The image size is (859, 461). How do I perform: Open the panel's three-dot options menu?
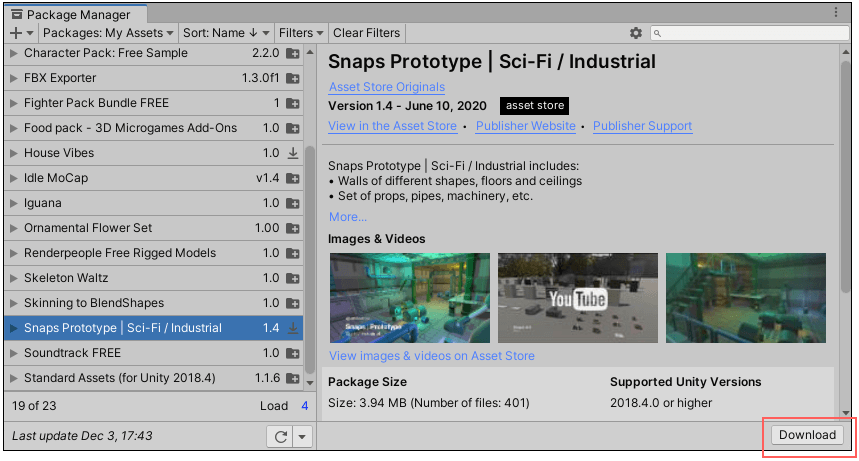pyautogui.click(x=836, y=13)
